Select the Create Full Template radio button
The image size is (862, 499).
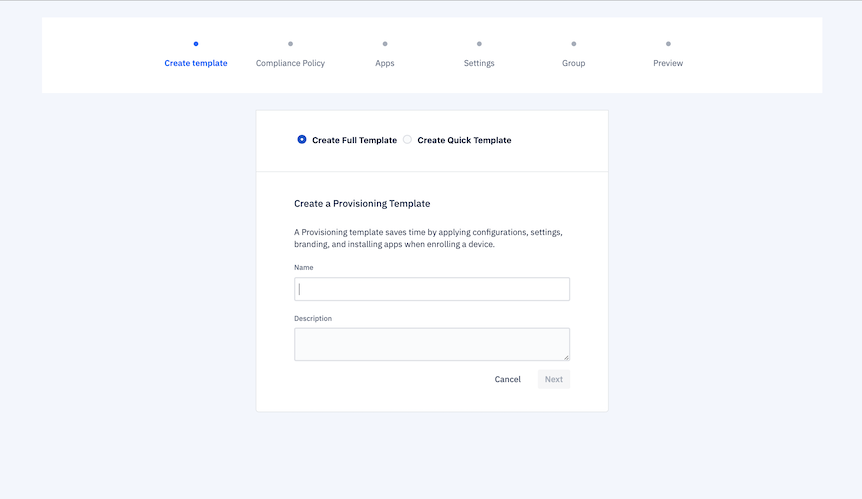click(x=302, y=140)
